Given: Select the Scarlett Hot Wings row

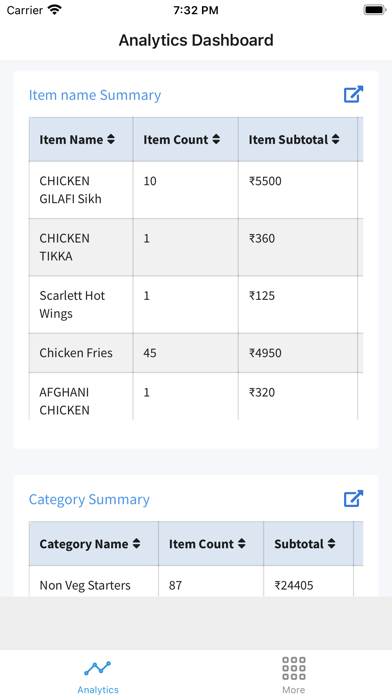Looking at the screenshot, I should (196, 304).
